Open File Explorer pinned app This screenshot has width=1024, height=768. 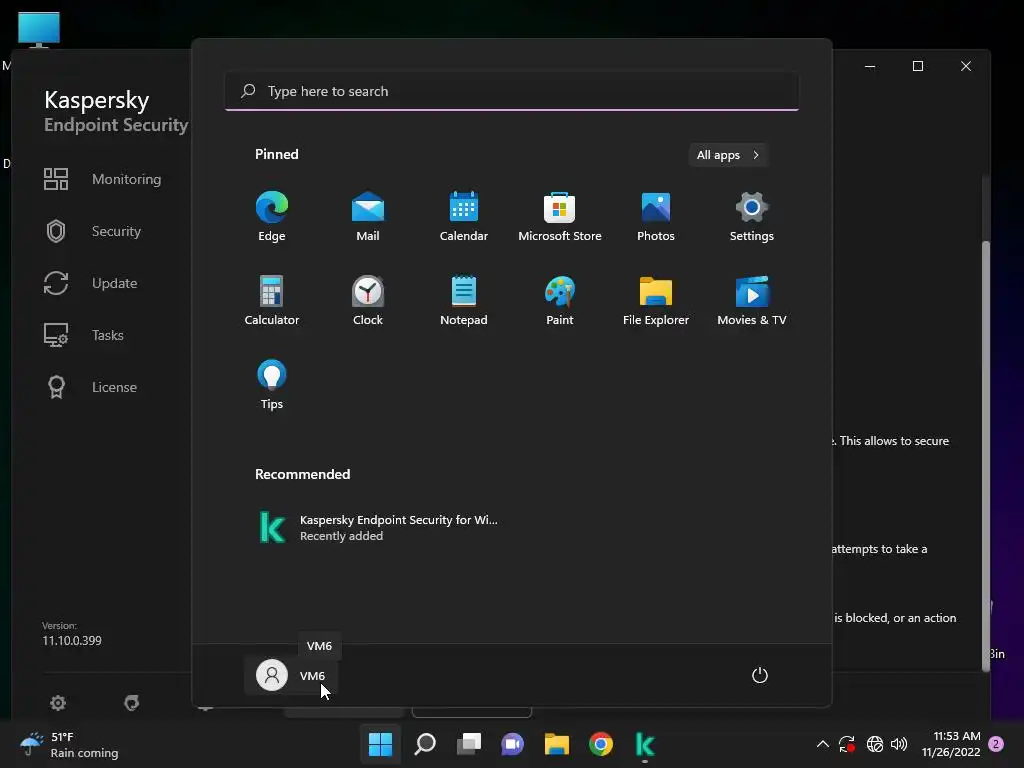pos(656,300)
